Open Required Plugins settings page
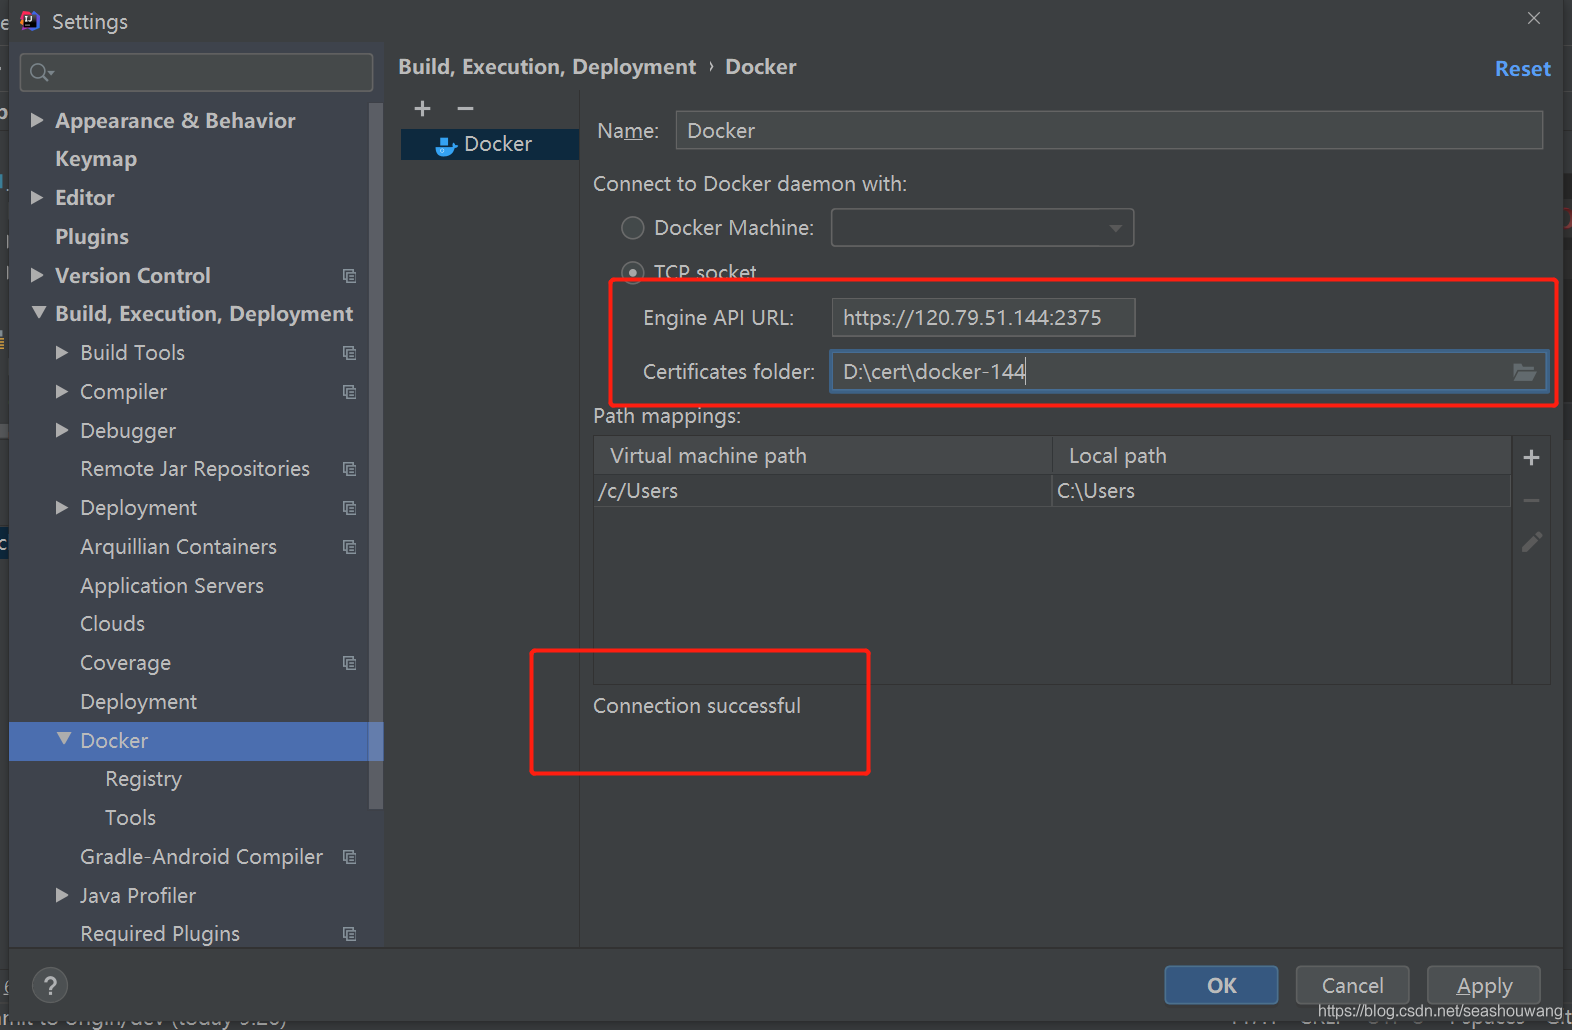Viewport: 1572px width, 1030px height. pyautogui.click(x=160, y=934)
